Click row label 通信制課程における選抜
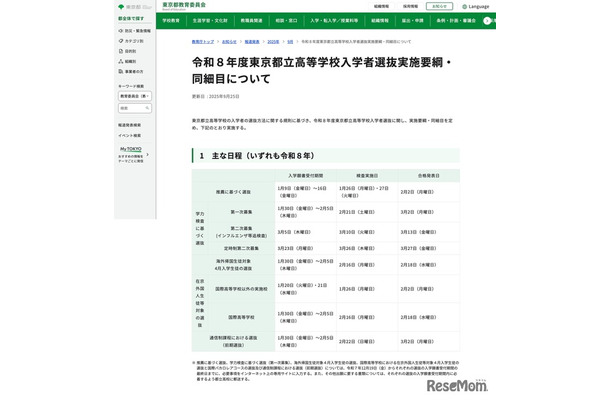 coord(233,342)
